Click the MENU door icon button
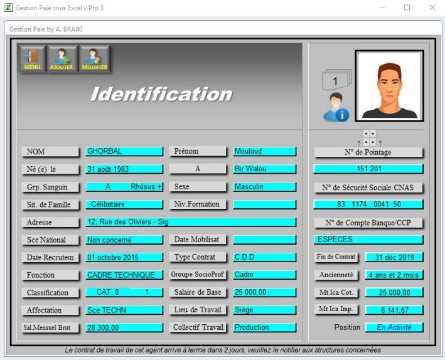 click(x=32, y=59)
